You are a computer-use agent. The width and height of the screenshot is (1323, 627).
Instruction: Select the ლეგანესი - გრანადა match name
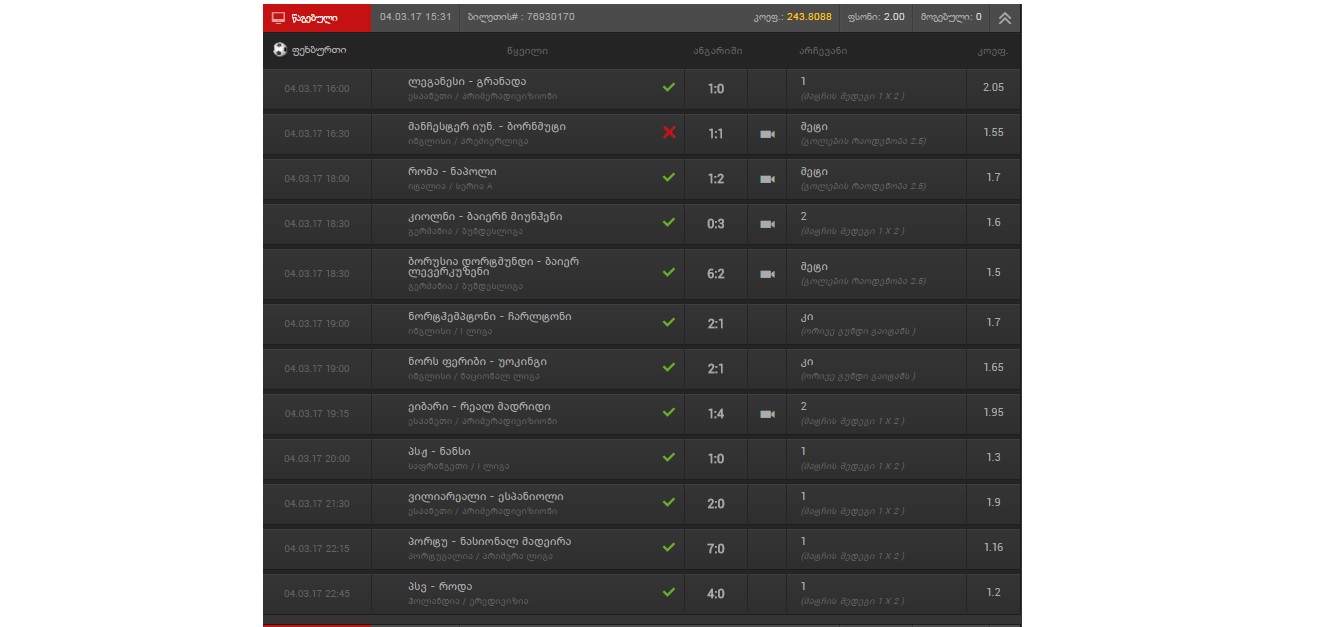click(467, 82)
